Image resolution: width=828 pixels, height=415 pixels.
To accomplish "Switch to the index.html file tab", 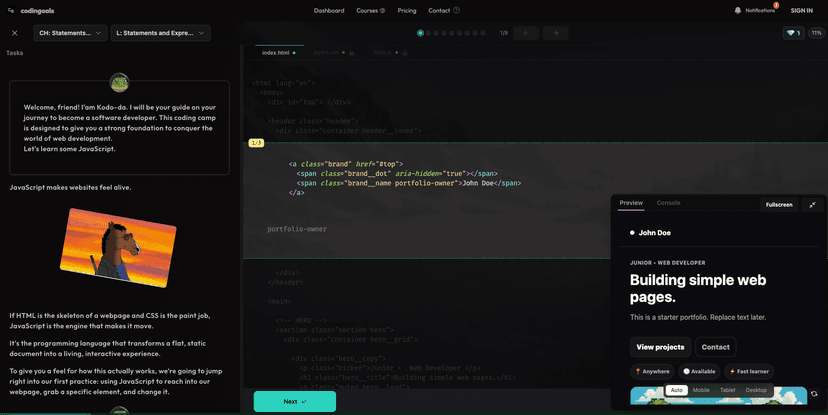I will click(279, 53).
